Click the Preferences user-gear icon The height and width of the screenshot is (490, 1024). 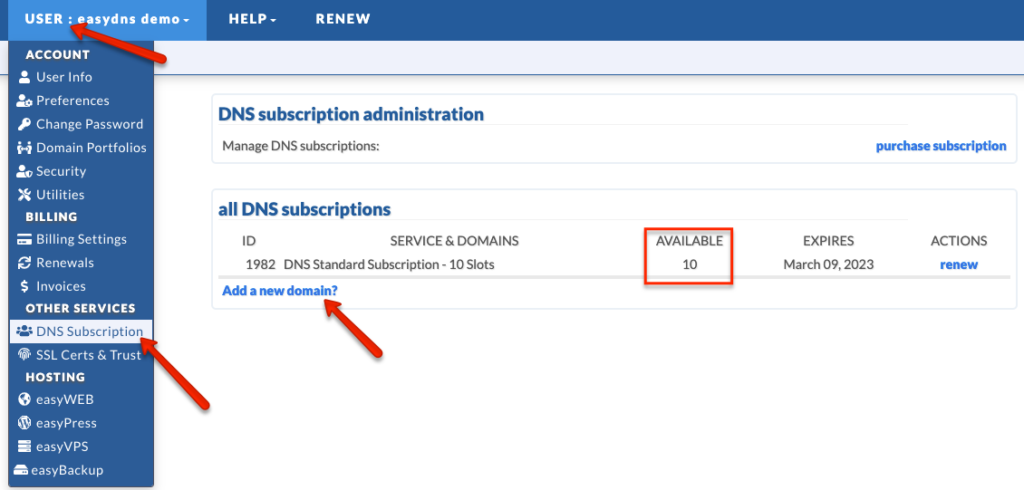pyautogui.click(x=24, y=101)
